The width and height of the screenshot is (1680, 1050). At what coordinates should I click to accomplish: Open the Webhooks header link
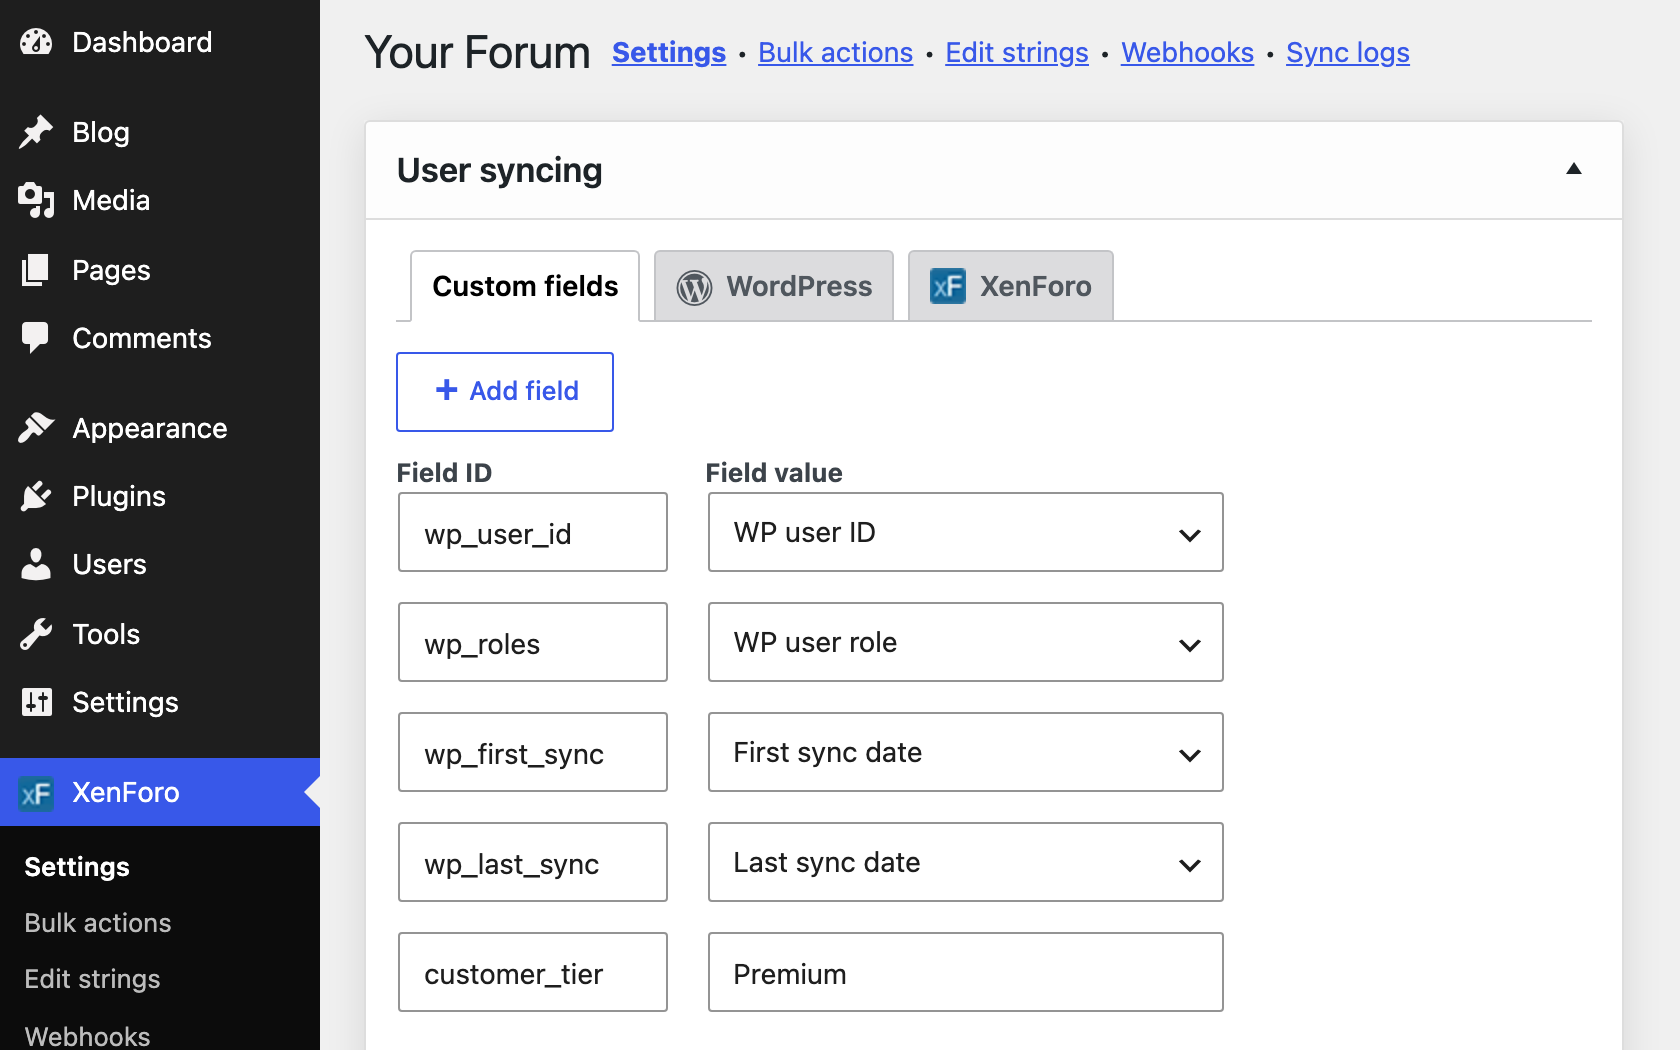[x=1188, y=52]
